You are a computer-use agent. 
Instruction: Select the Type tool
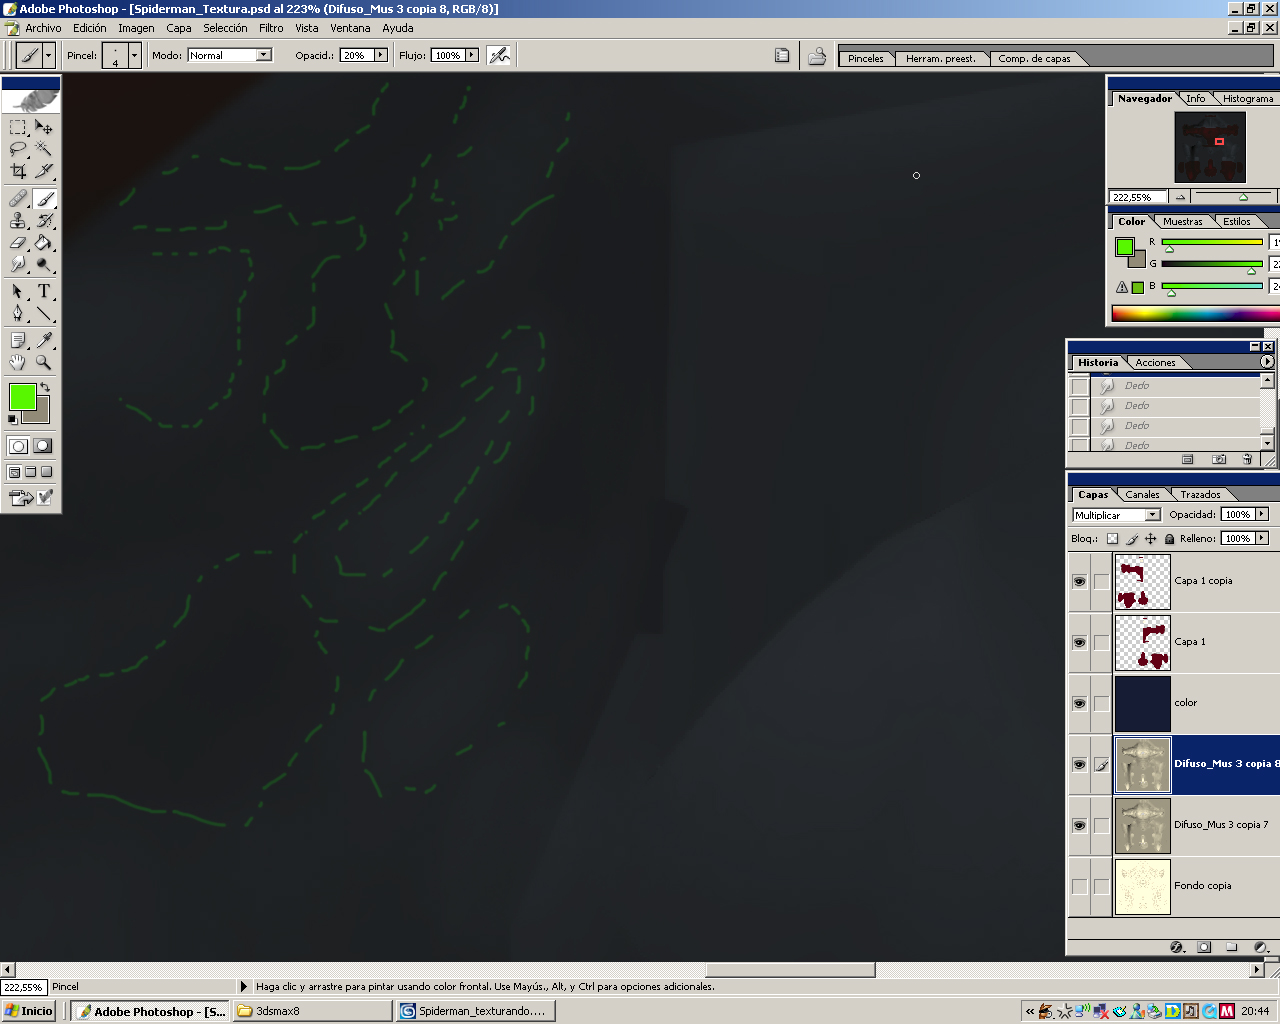pos(44,292)
